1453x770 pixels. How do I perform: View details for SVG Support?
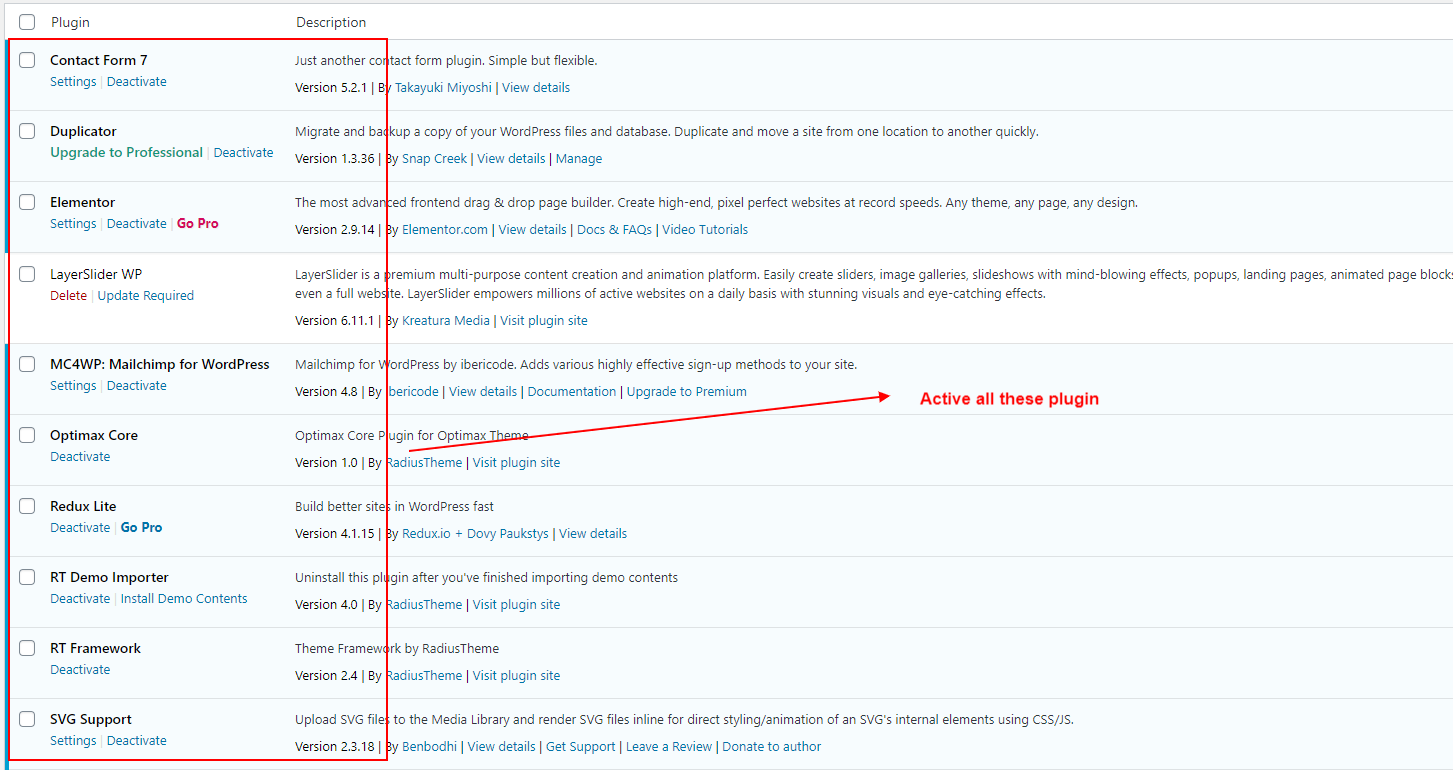pyautogui.click(x=502, y=747)
